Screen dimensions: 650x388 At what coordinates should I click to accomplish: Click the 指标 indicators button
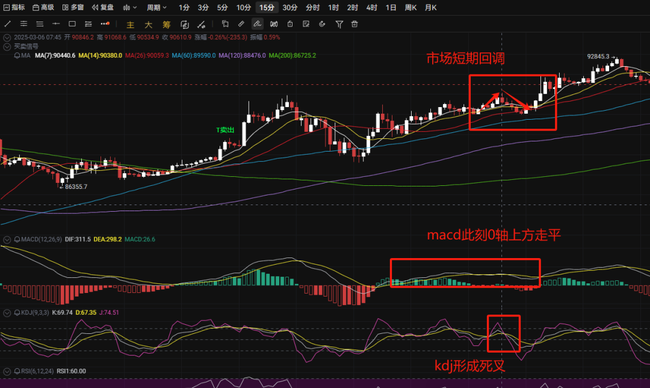(15, 7)
